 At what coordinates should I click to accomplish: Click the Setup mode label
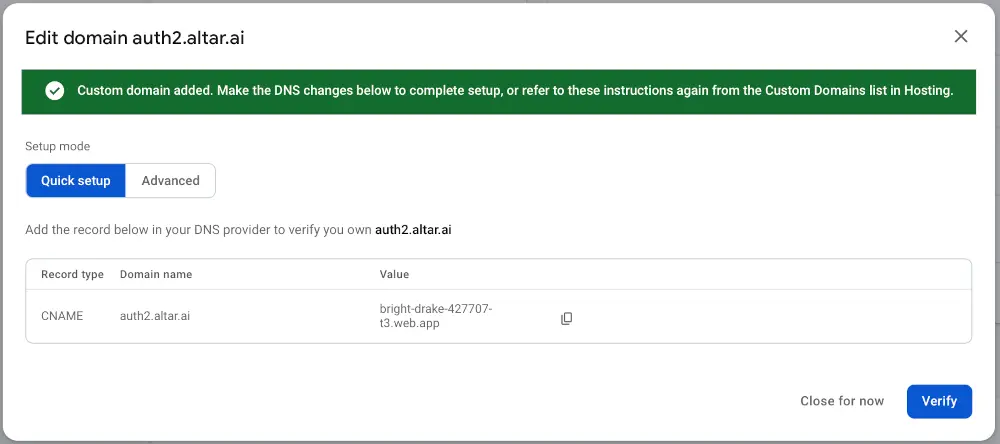57,146
